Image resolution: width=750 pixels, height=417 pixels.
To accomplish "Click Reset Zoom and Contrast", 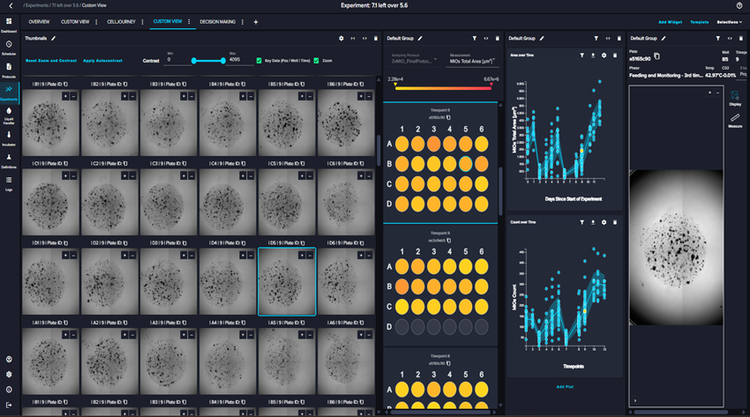I will [51, 61].
